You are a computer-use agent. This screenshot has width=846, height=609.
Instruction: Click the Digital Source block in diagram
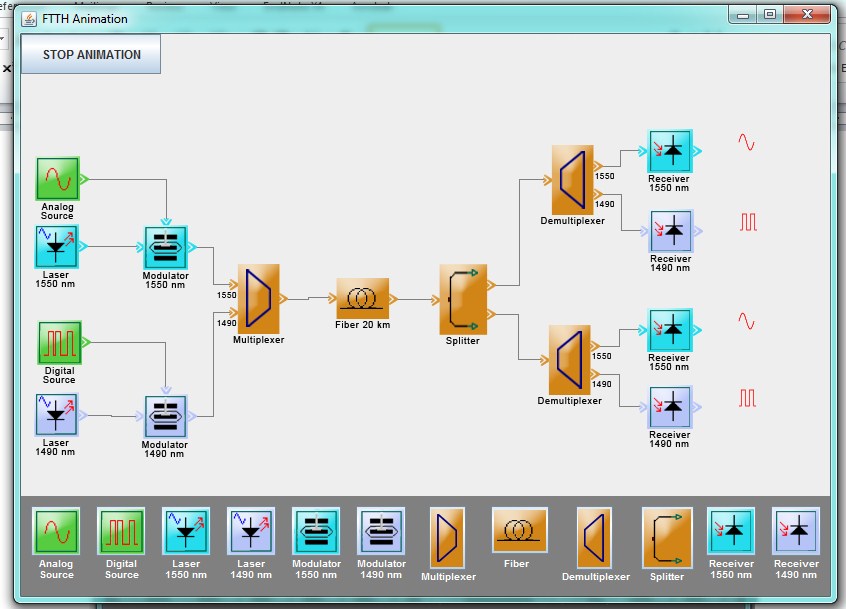60,343
